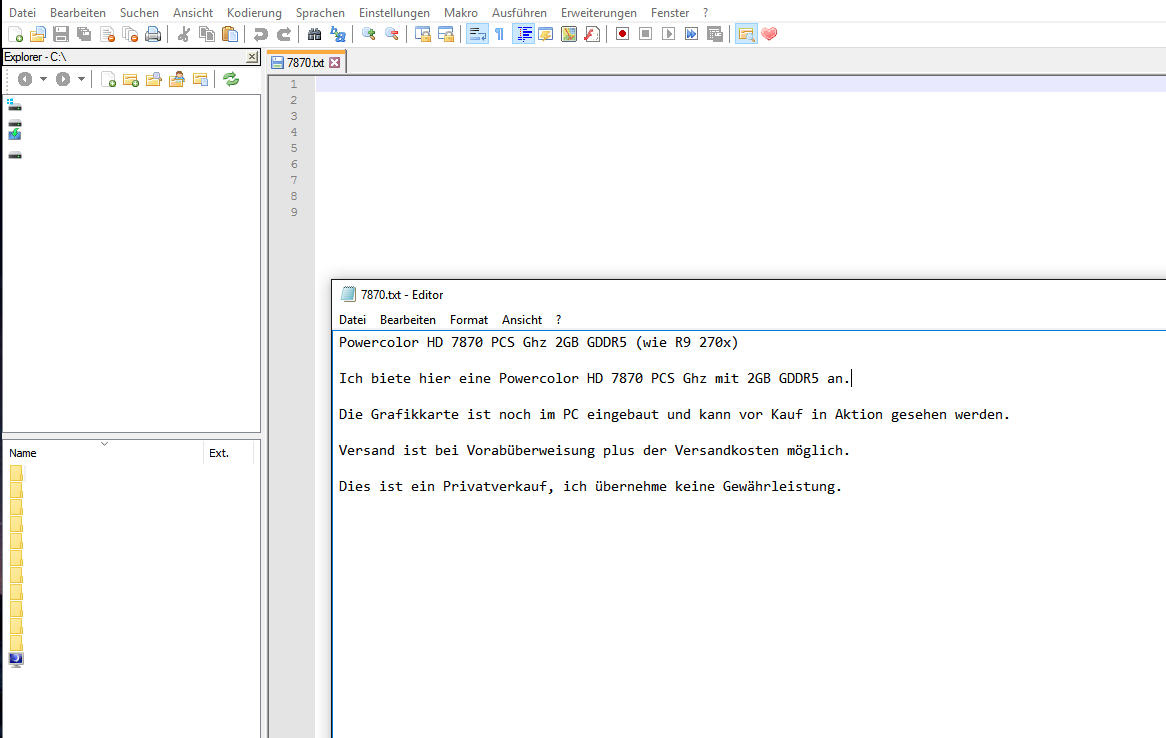Click the Close All documents toolbar icon
This screenshot has height=738, width=1166.
(x=130, y=34)
